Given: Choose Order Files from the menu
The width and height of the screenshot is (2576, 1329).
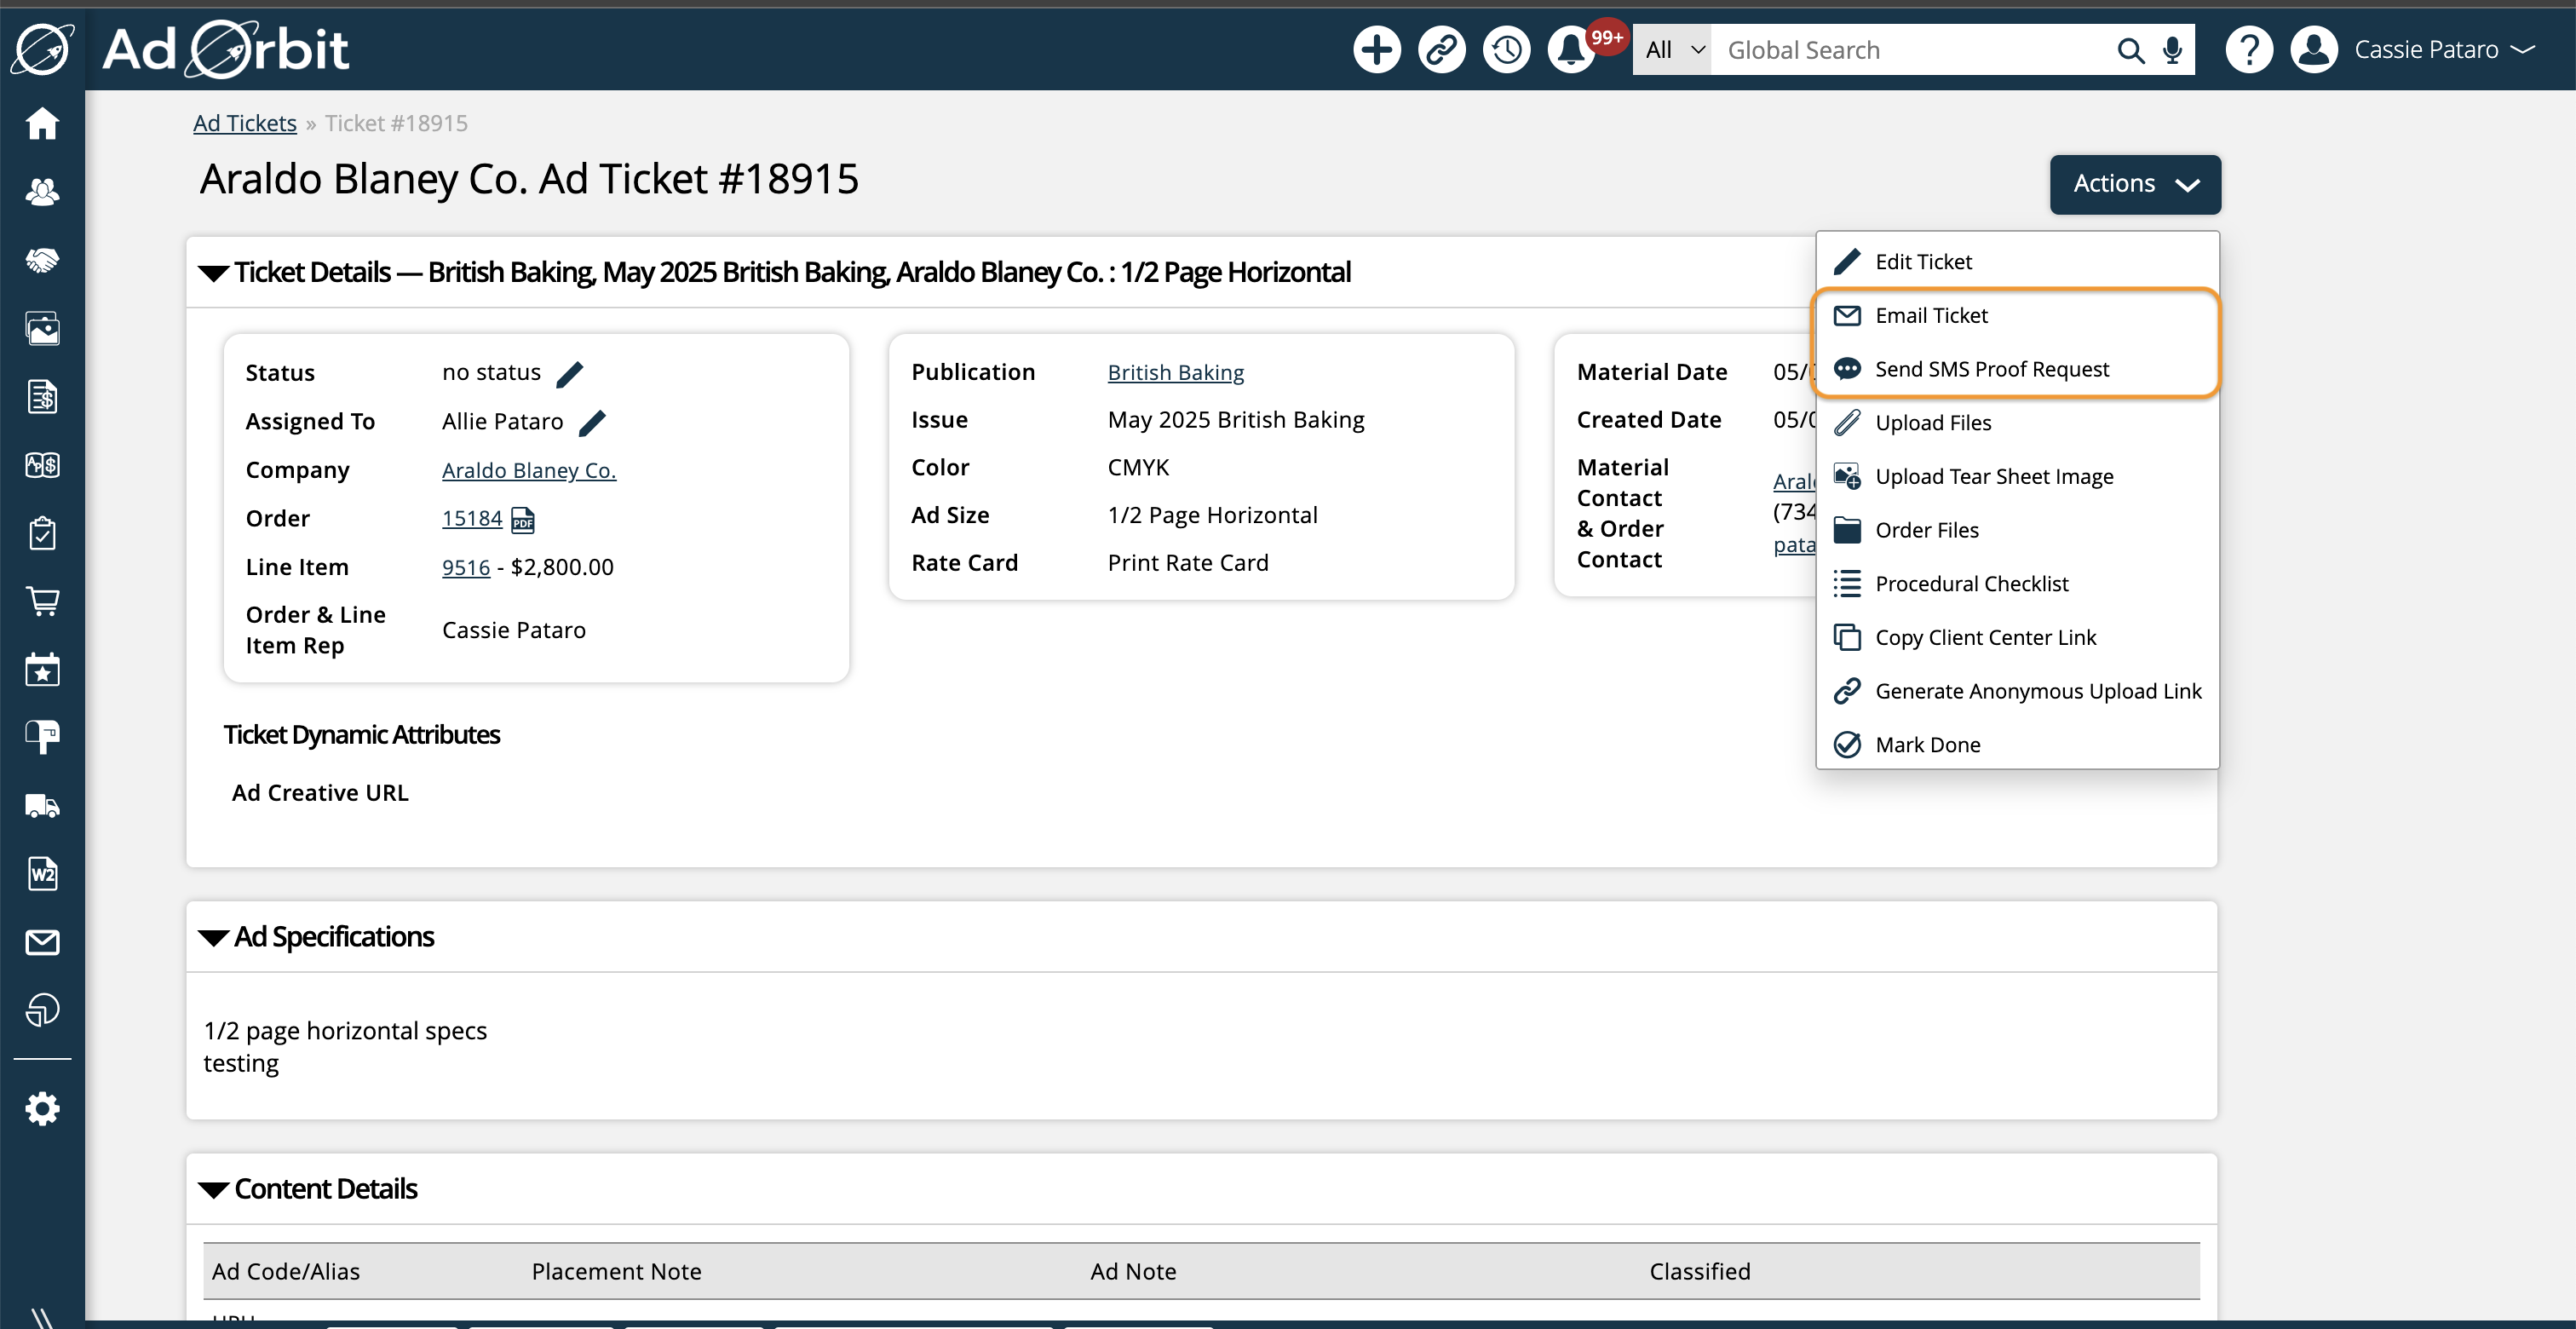Looking at the screenshot, I should click(x=2017, y=530).
